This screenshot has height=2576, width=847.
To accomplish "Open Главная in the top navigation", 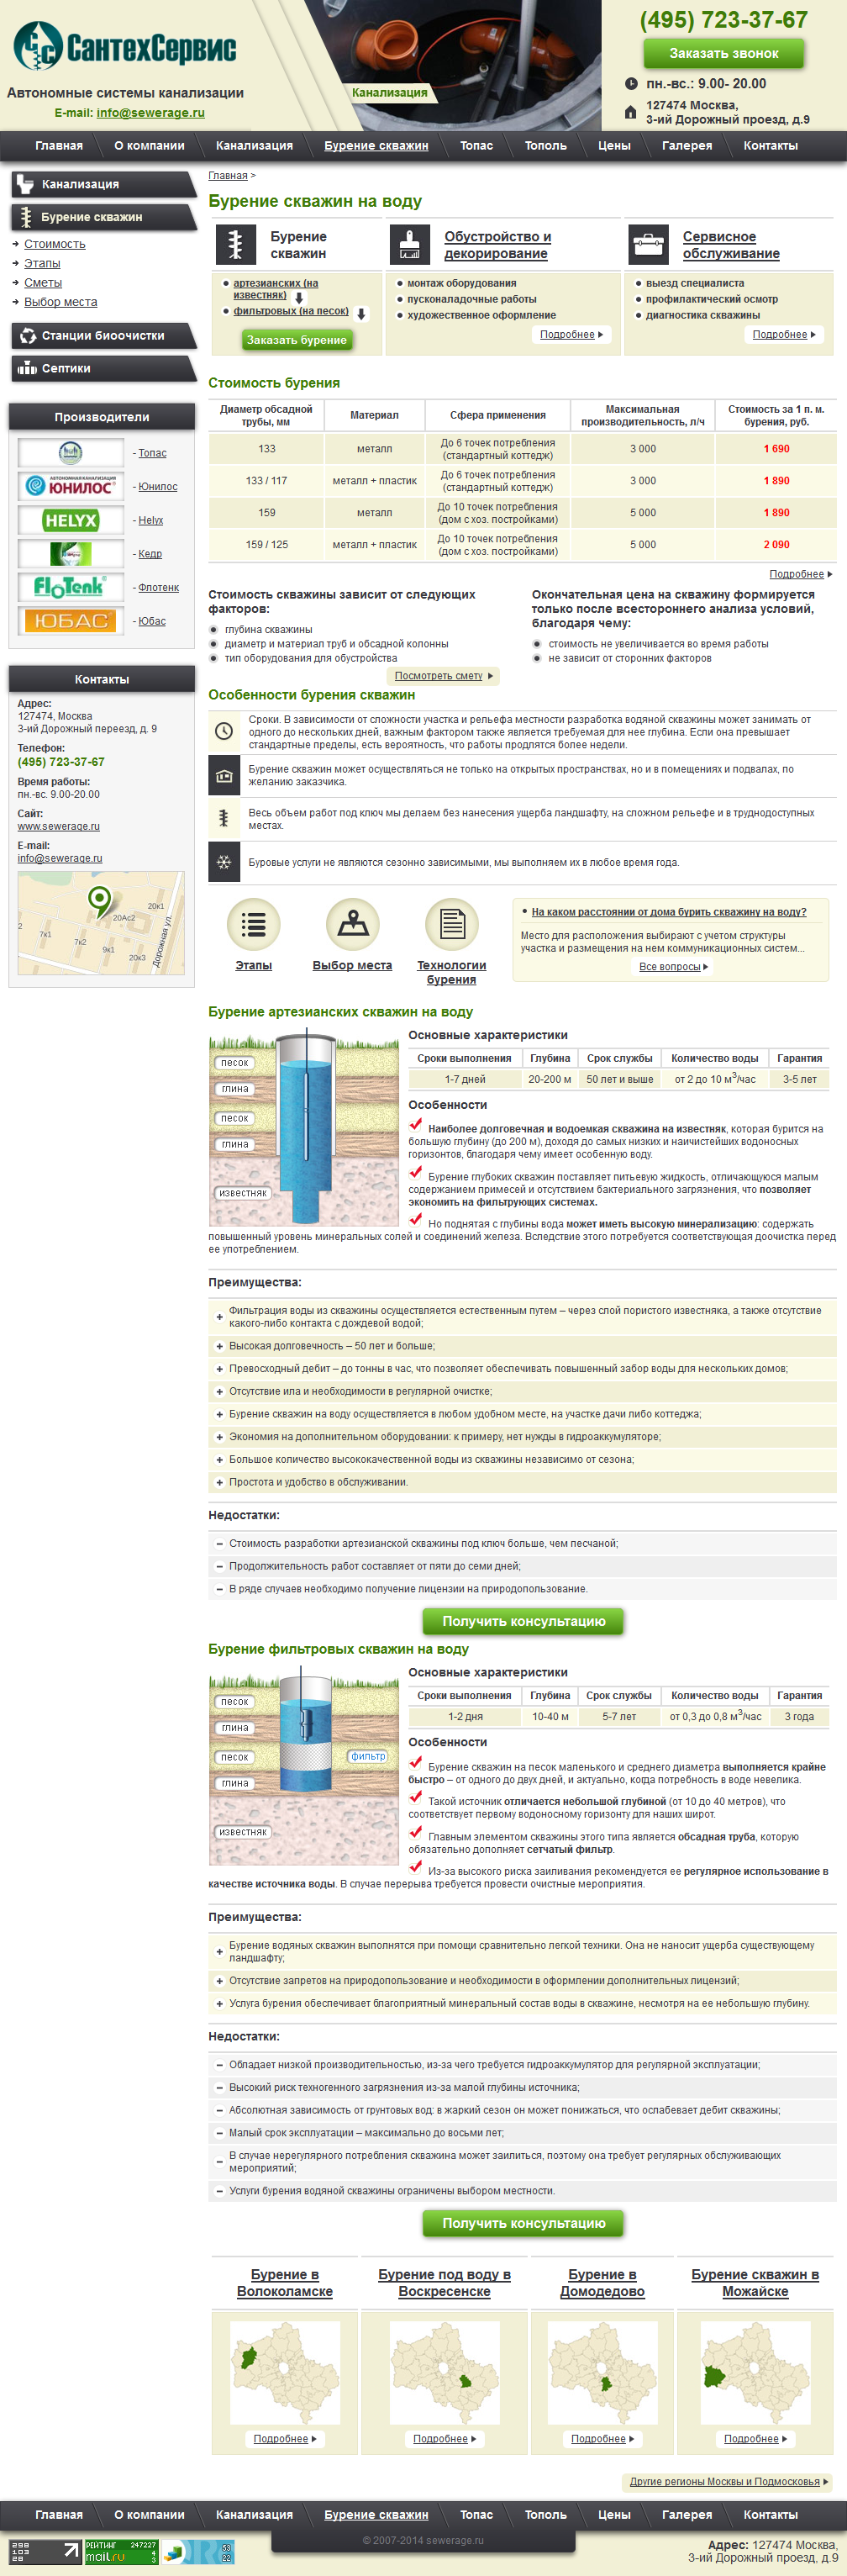I will click(59, 146).
